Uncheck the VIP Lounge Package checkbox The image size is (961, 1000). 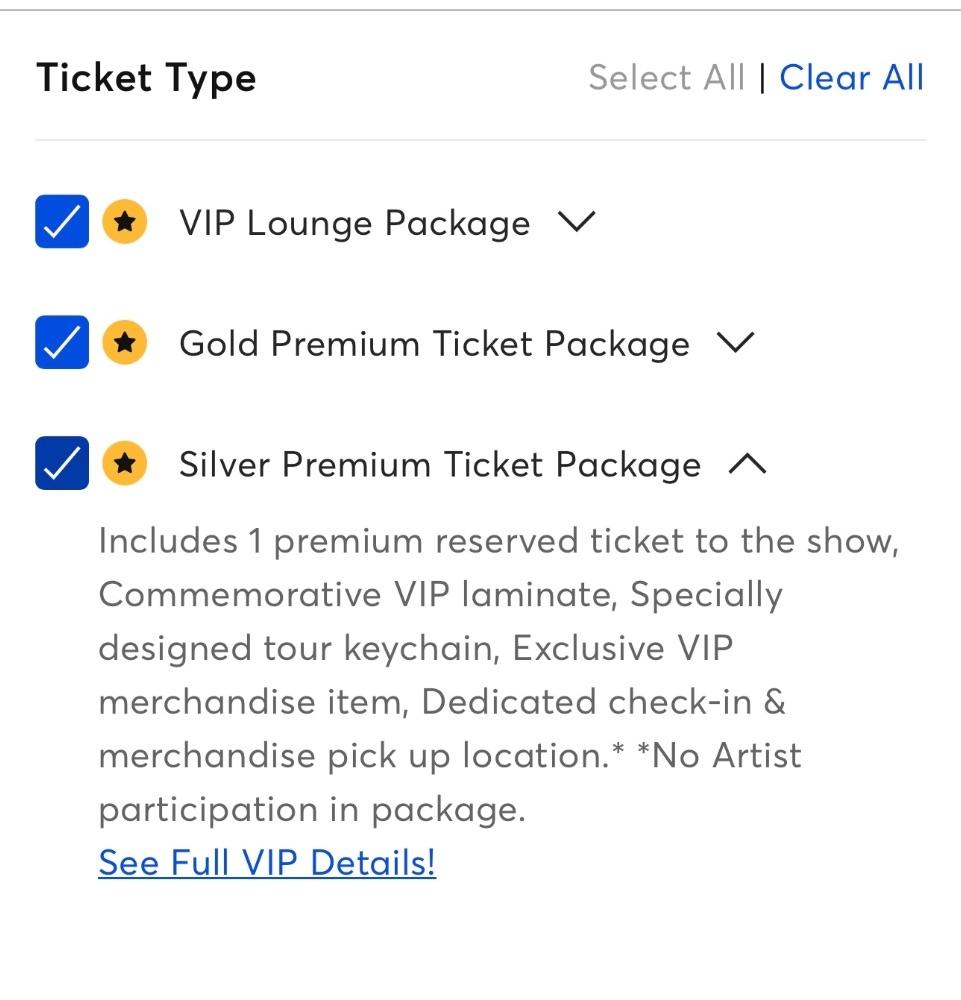tap(62, 222)
